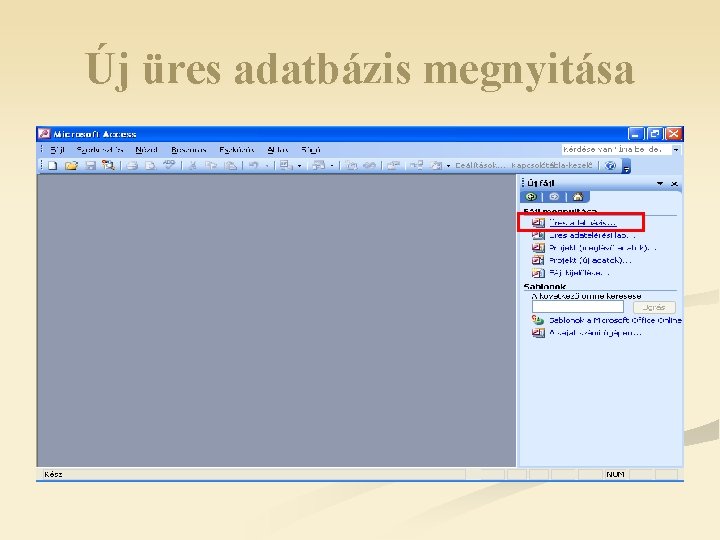Click the 'Üres adatbázis...' link
Viewport: 720px width, 540px height.
pos(583,223)
